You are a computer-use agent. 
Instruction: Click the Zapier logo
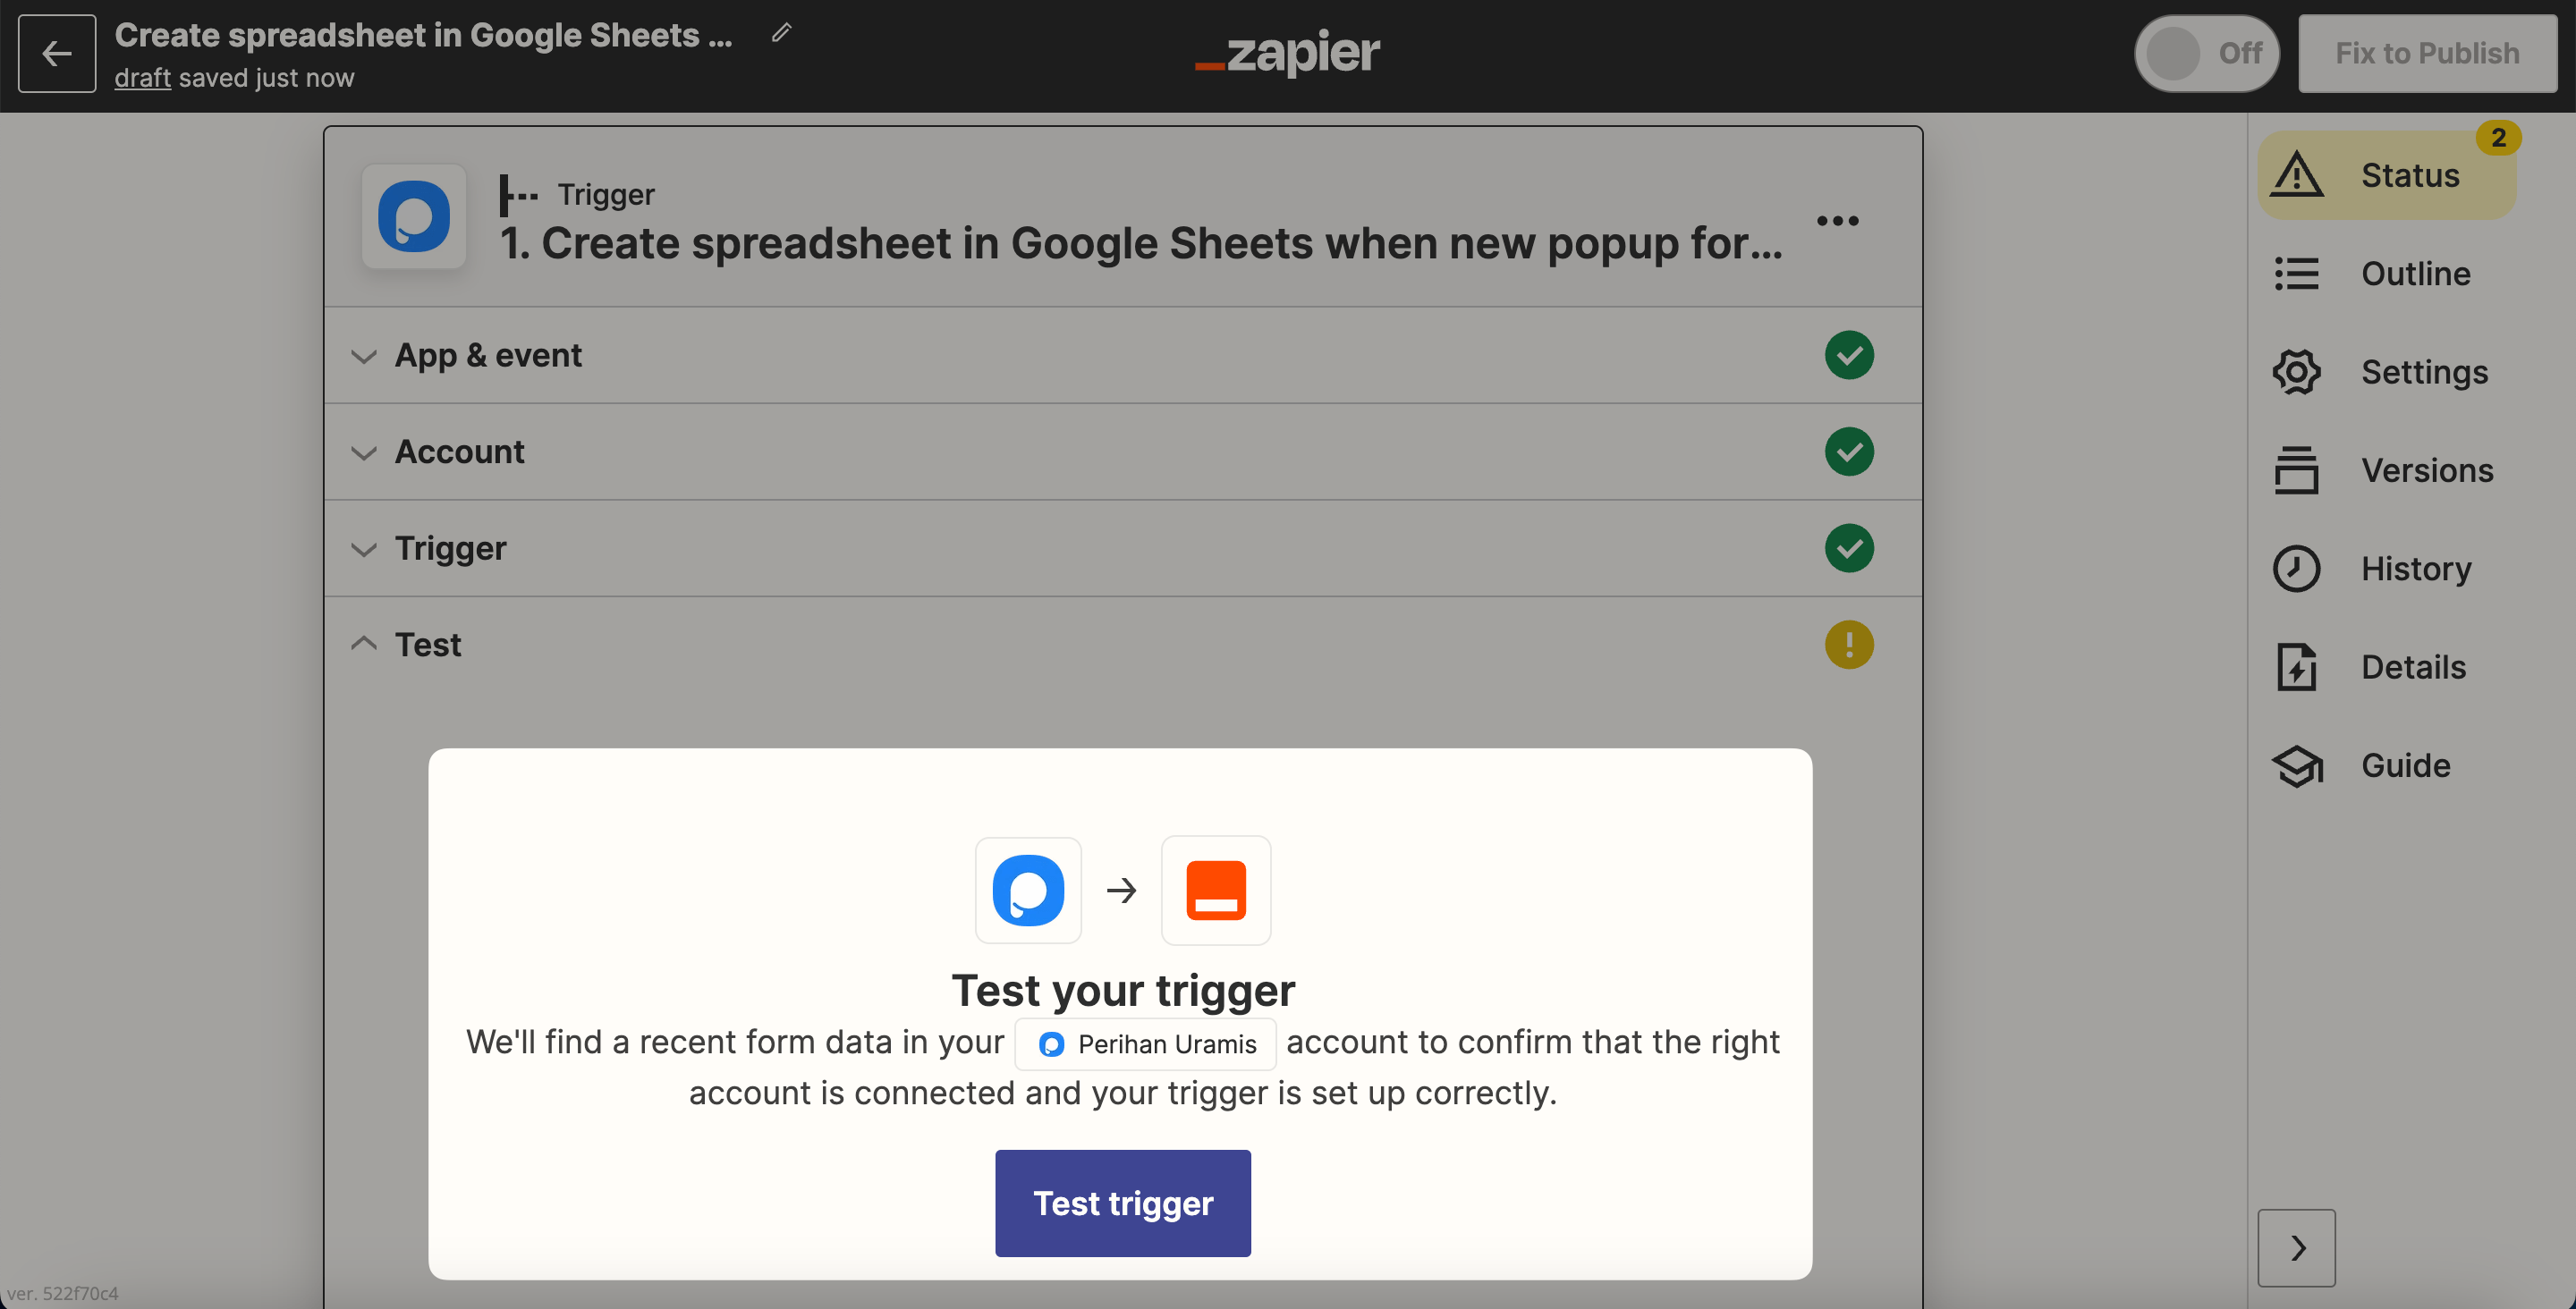click(x=1287, y=53)
